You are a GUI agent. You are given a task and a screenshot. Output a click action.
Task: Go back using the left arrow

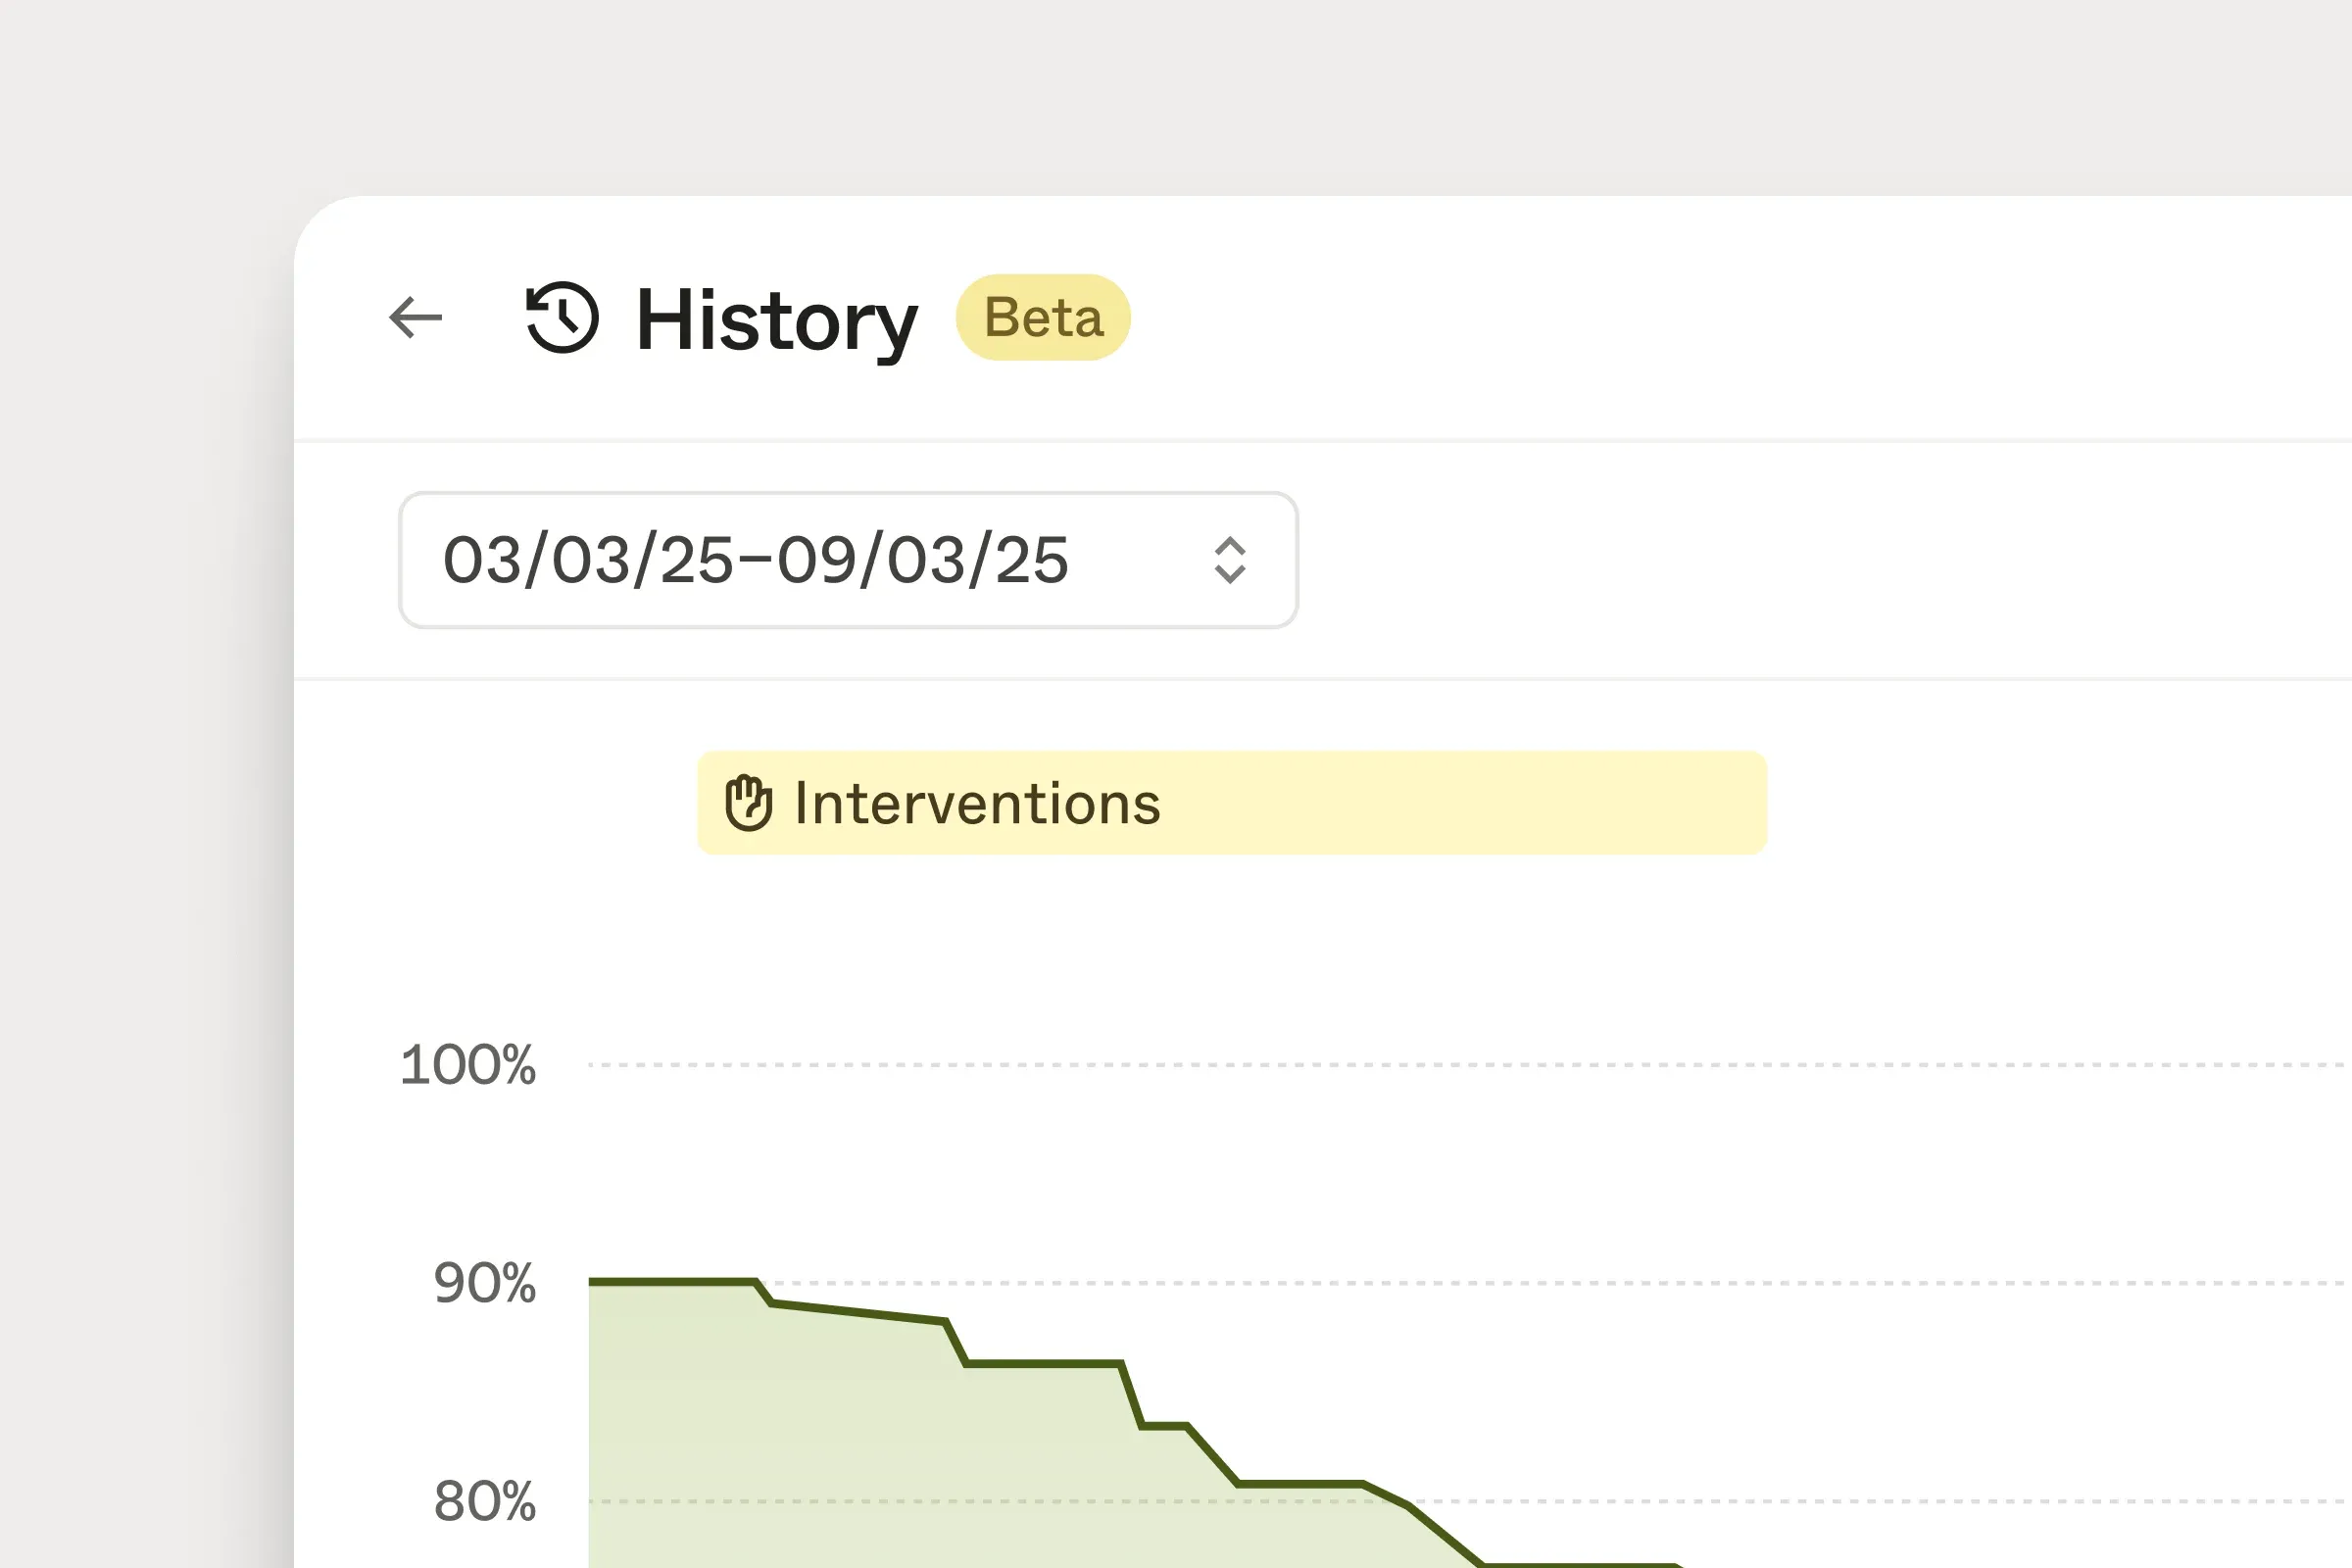click(x=415, y=318)
